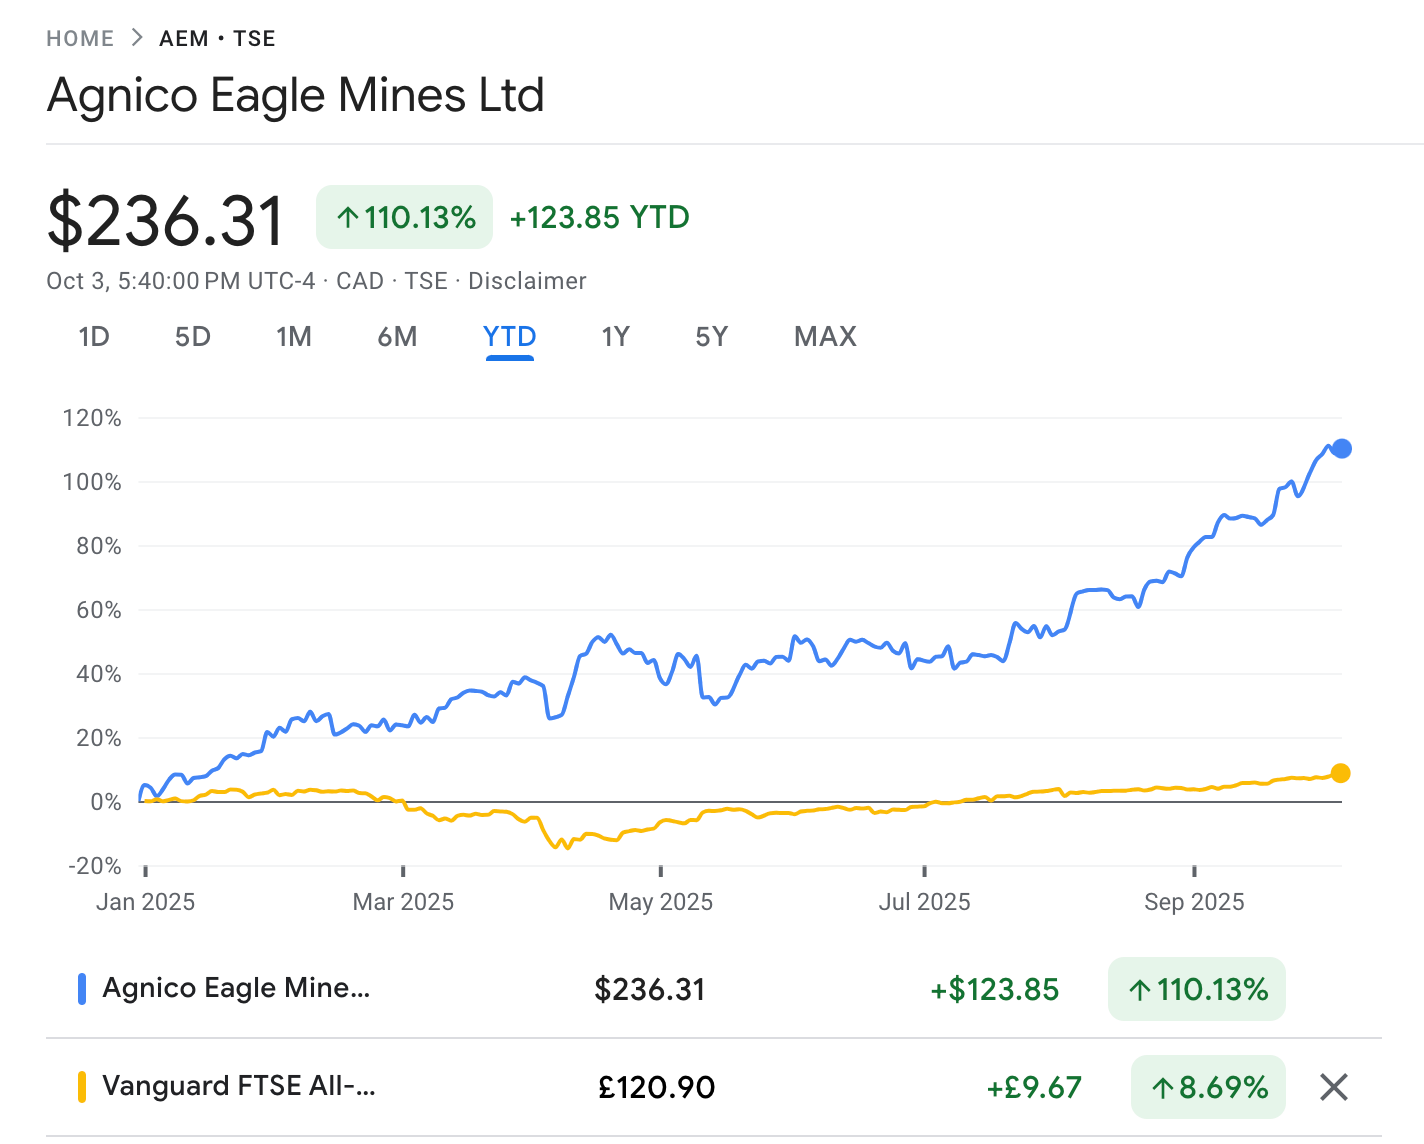Click the breadcrumb chevron after HOME
Viewport: 1424px width, 1144px height.
pos(137,38)
